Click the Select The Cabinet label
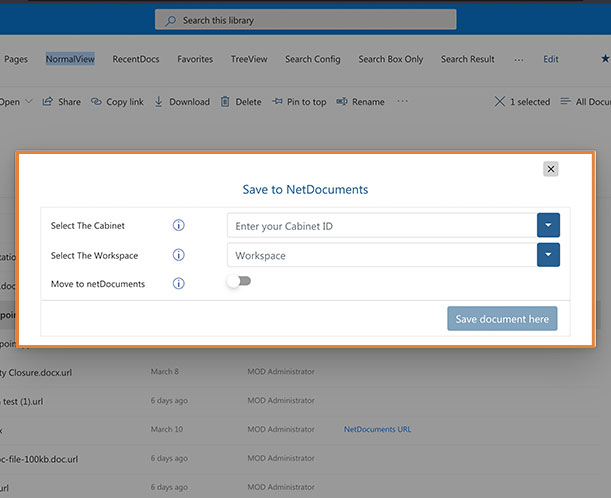Viewport: 611px width, 498px height. (x=88, y=226)
